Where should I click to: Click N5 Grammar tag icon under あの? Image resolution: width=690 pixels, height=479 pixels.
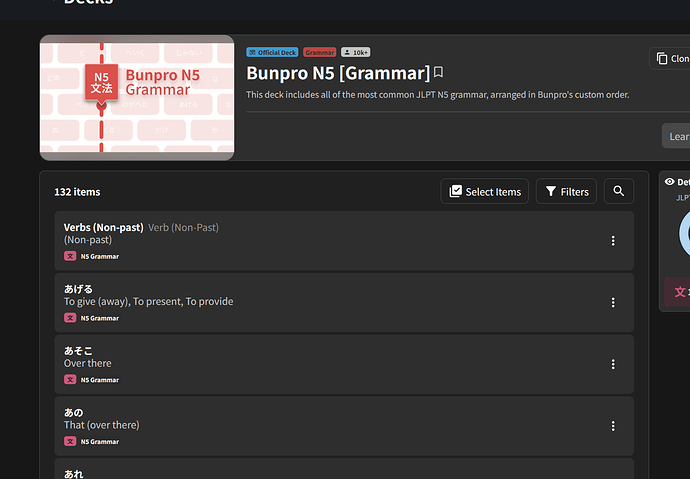(70, 441)
